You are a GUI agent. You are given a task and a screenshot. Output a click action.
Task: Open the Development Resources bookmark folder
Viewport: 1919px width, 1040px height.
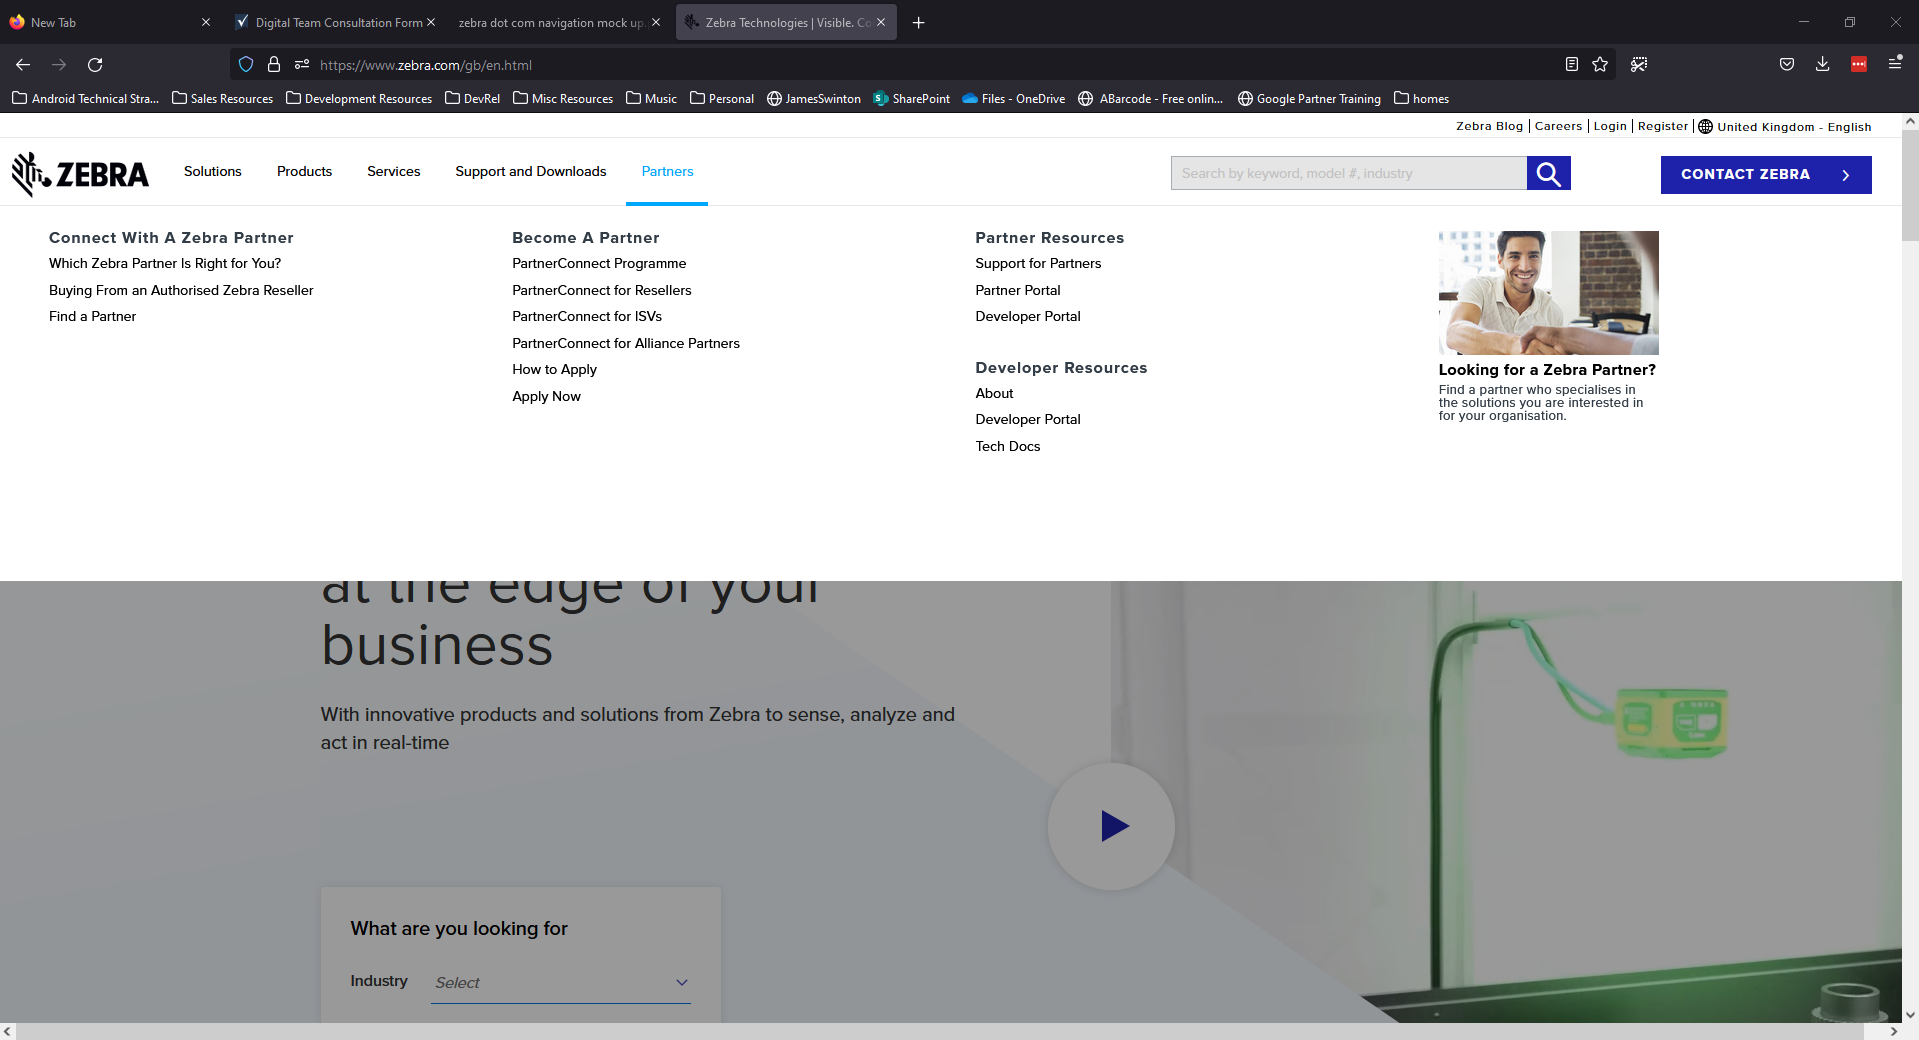point(359,99)
